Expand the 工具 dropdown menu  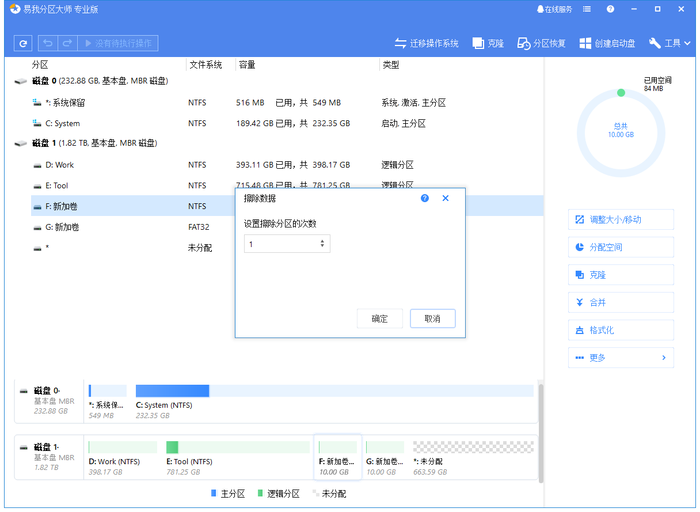(x=670, y=44)
